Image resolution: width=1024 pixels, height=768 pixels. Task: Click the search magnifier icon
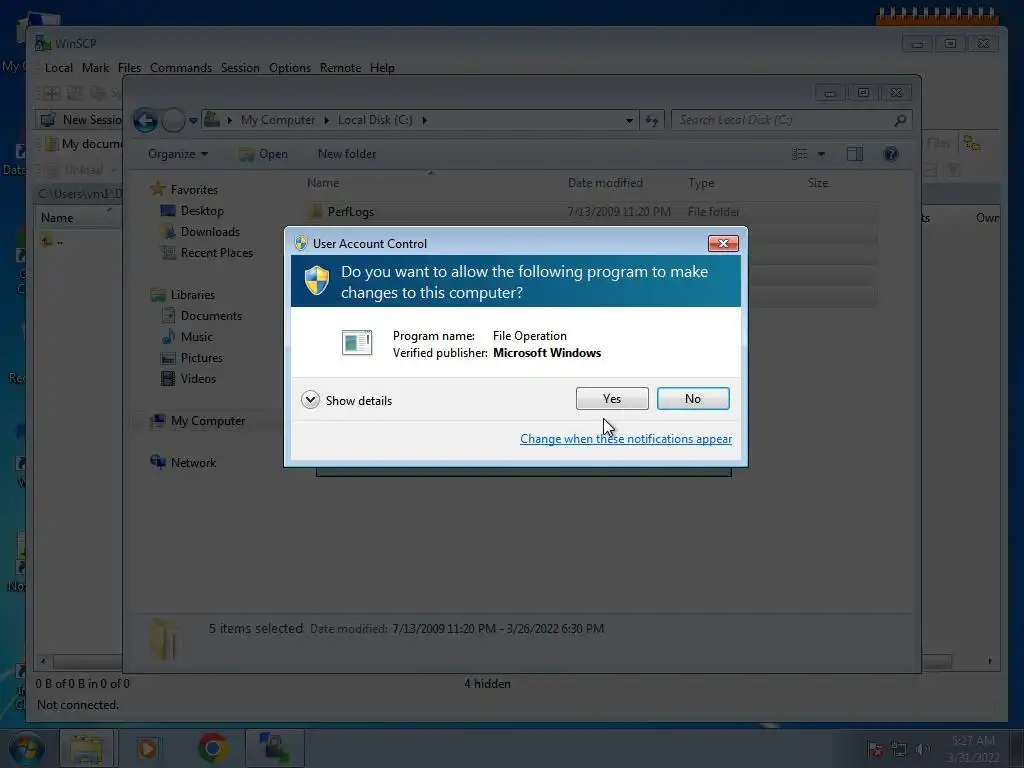900,120
